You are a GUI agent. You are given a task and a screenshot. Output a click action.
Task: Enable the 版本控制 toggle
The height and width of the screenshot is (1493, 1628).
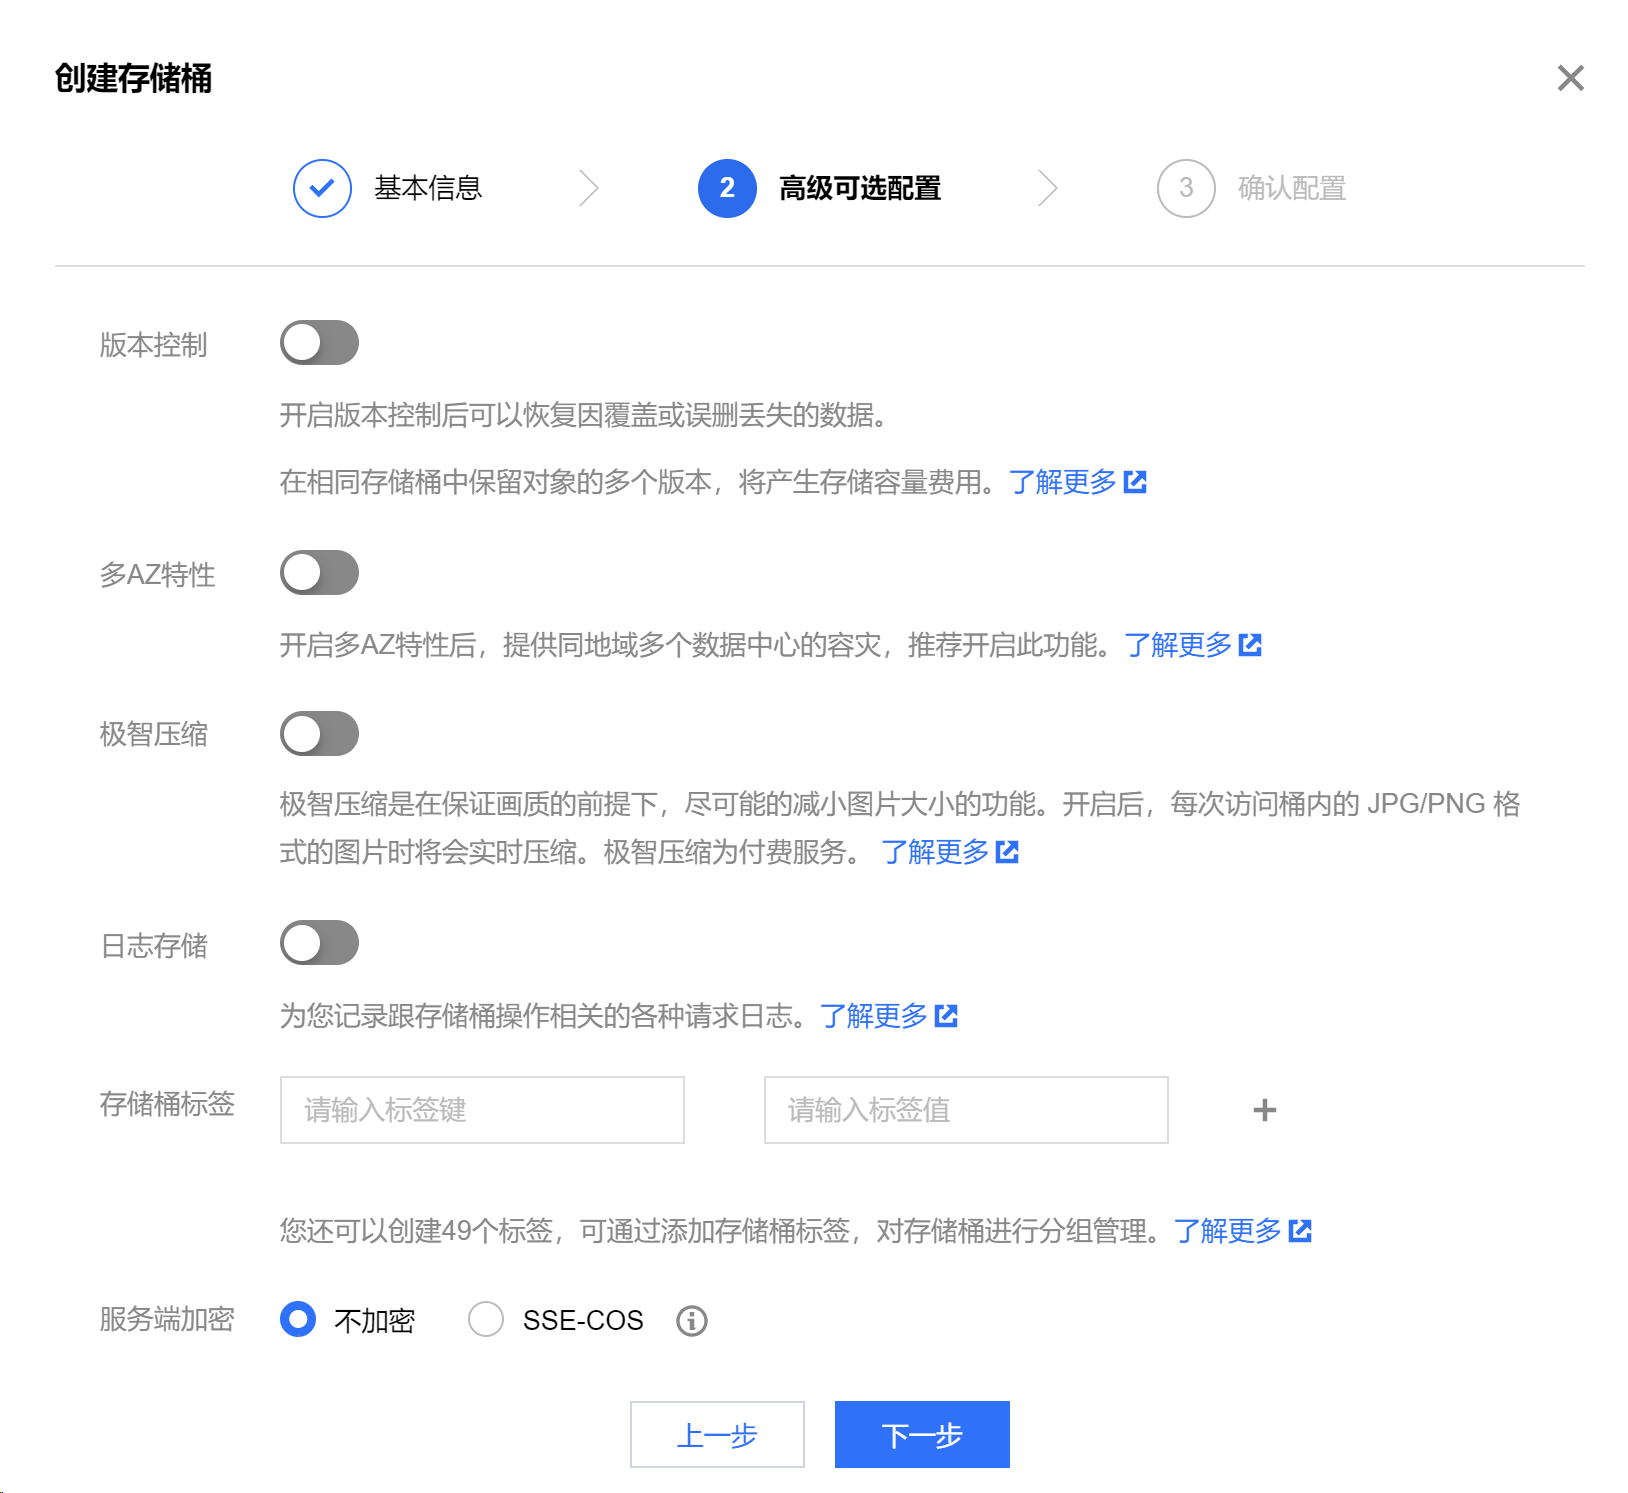pos(319,343)
